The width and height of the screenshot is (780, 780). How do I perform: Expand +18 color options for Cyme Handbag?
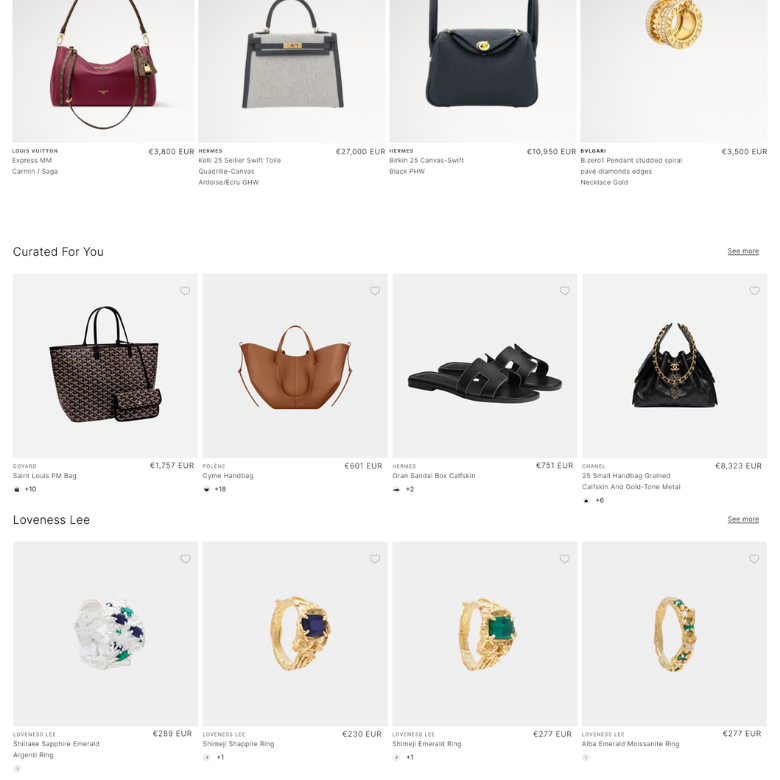point(220,489)
